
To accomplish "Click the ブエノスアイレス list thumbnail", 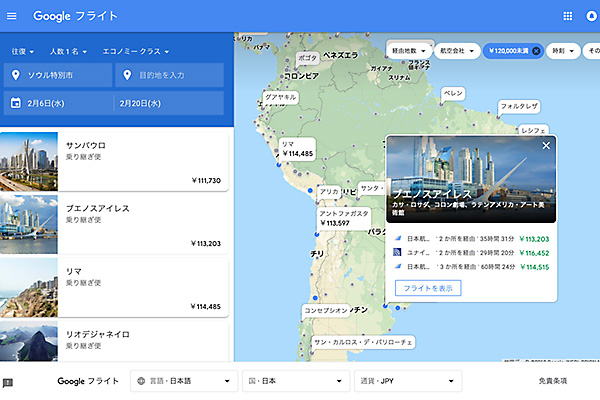I will [x=29, y=224].
